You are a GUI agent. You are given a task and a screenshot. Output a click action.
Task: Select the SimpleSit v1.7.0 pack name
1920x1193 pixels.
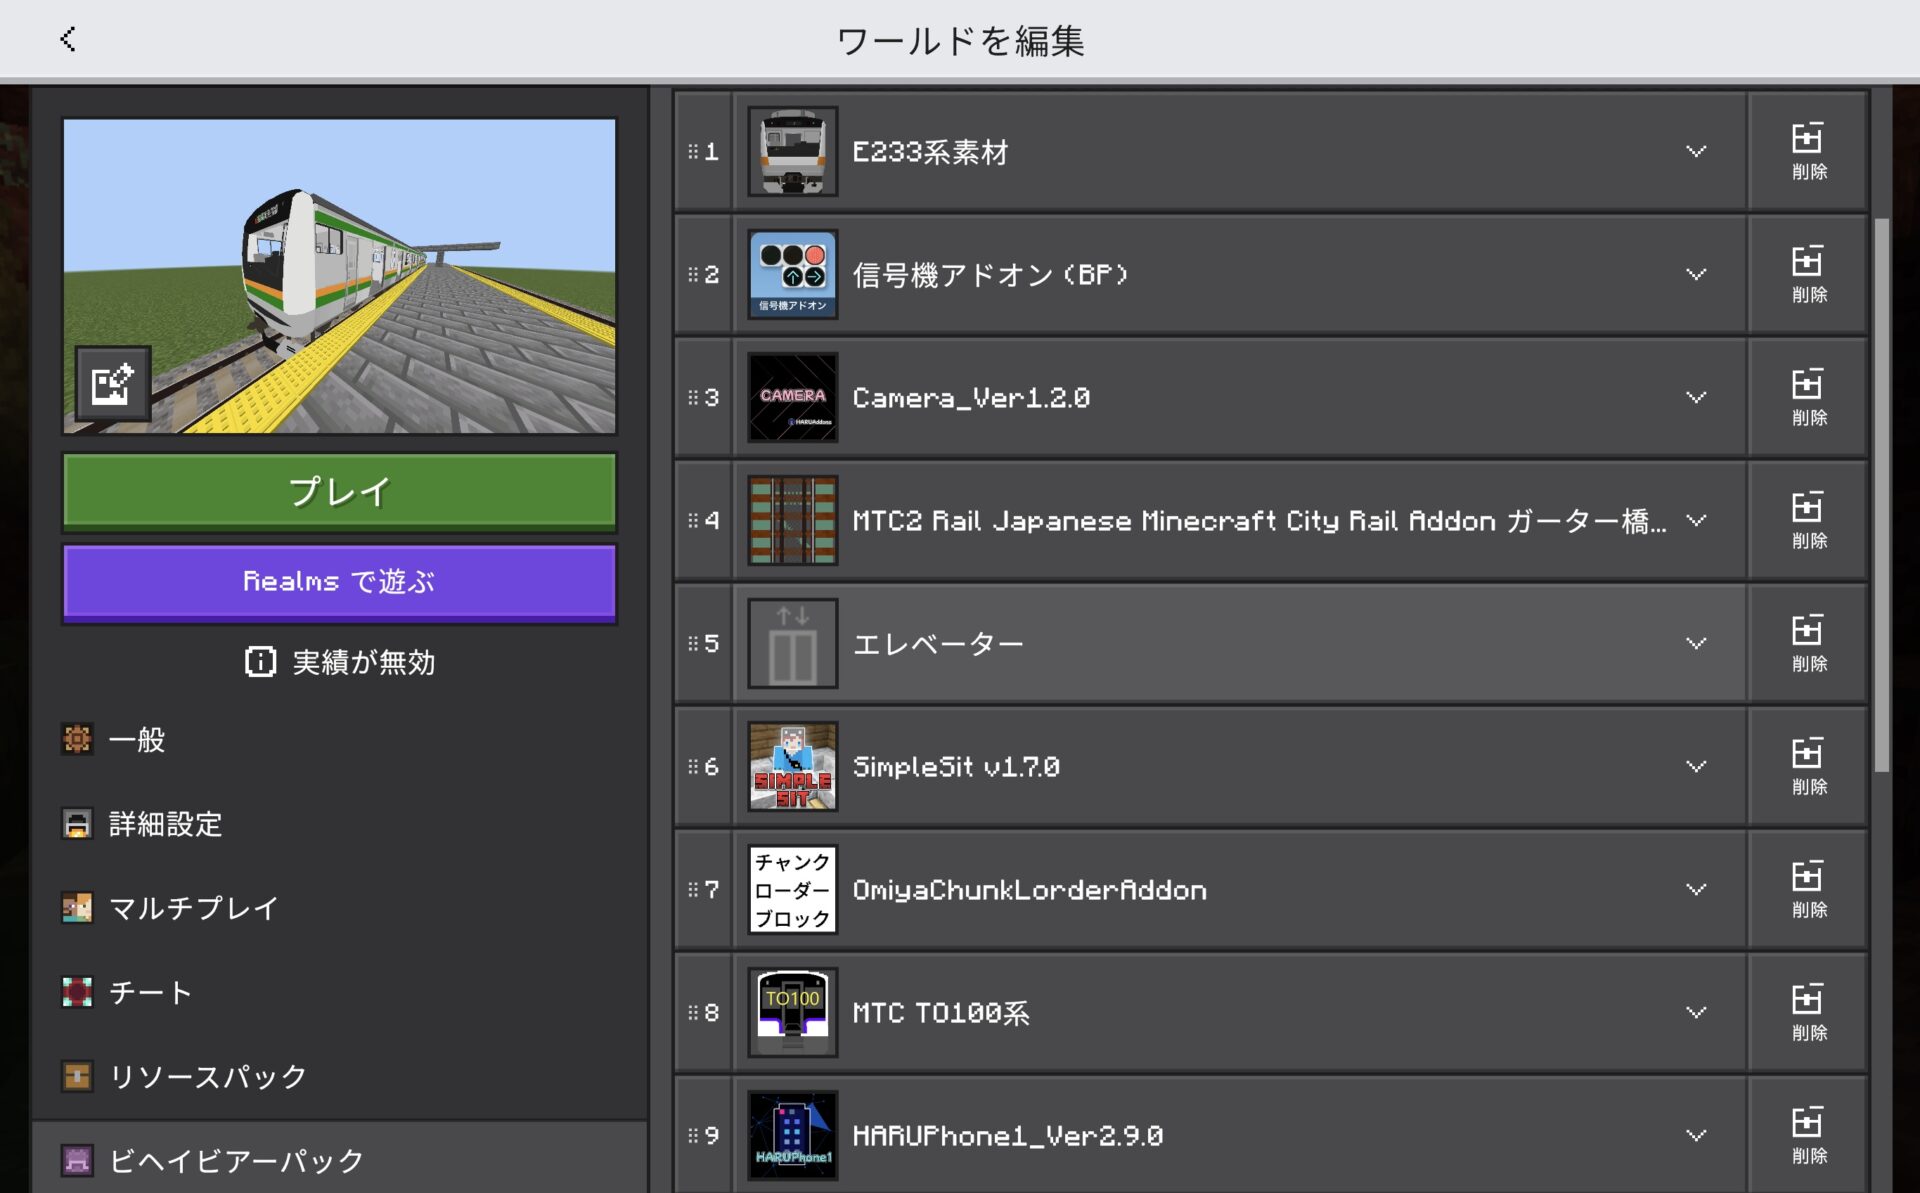(x=956, y=767)
